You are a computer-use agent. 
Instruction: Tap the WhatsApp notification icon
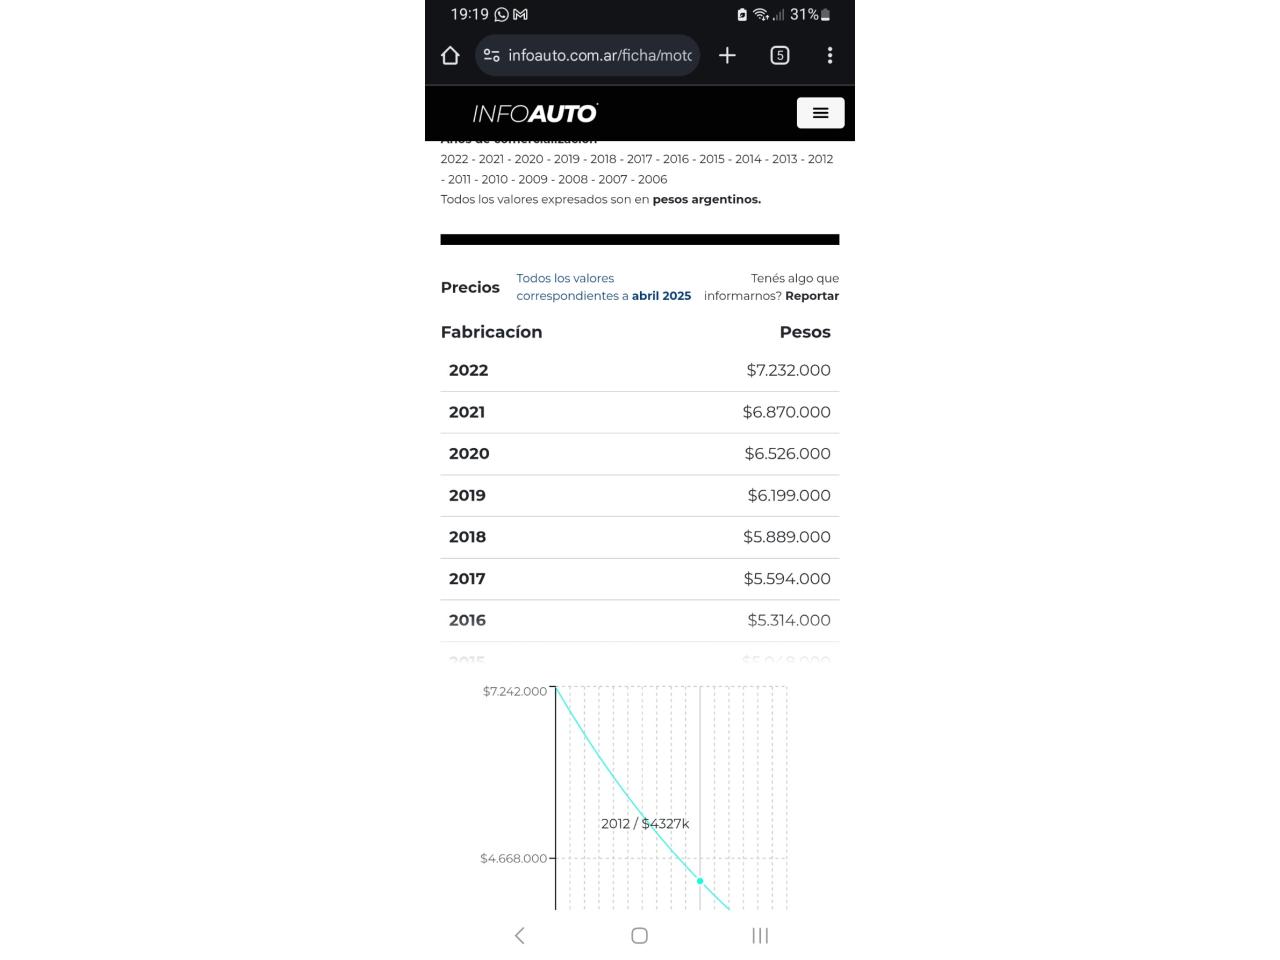(x=502, y=15)
